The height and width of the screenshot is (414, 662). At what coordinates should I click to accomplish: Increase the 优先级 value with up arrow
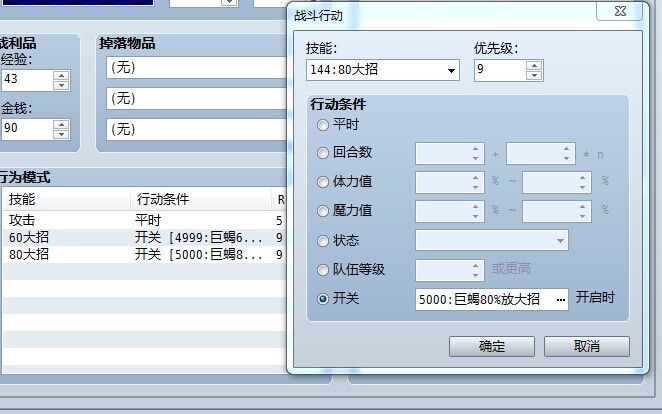tap(534, 65)
